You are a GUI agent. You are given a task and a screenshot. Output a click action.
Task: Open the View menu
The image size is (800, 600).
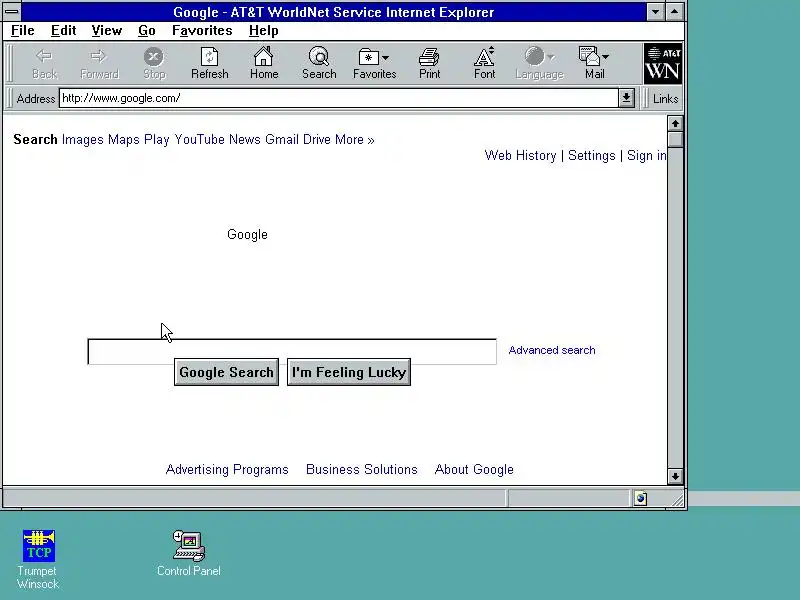pyautogui.click(x=107, y=31)
